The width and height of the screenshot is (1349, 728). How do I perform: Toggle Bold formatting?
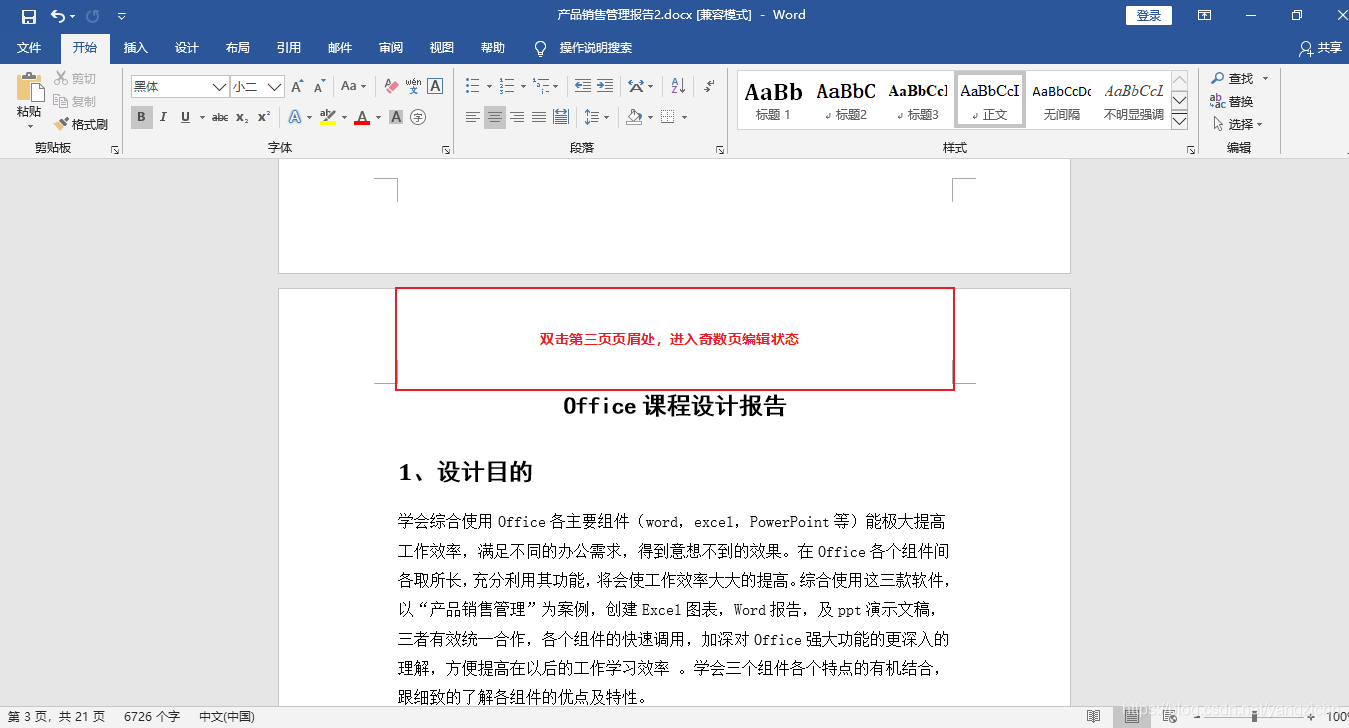(141, 117)
